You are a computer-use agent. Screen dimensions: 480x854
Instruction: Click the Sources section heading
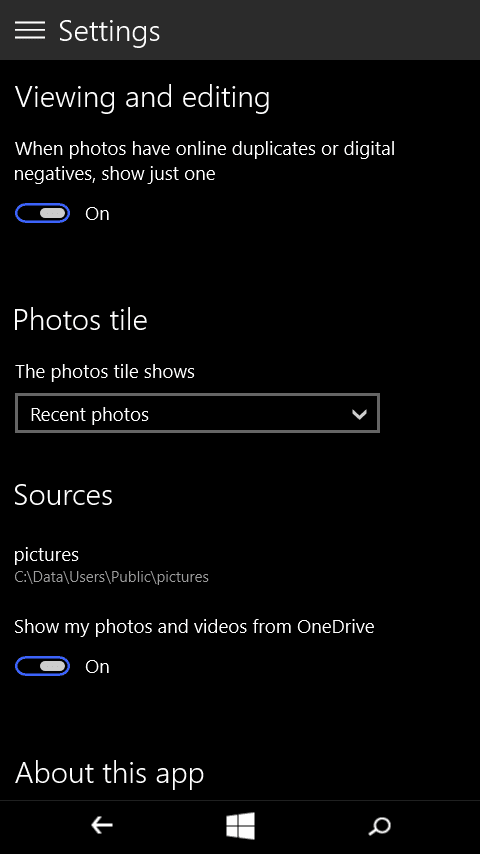(63, 495)
